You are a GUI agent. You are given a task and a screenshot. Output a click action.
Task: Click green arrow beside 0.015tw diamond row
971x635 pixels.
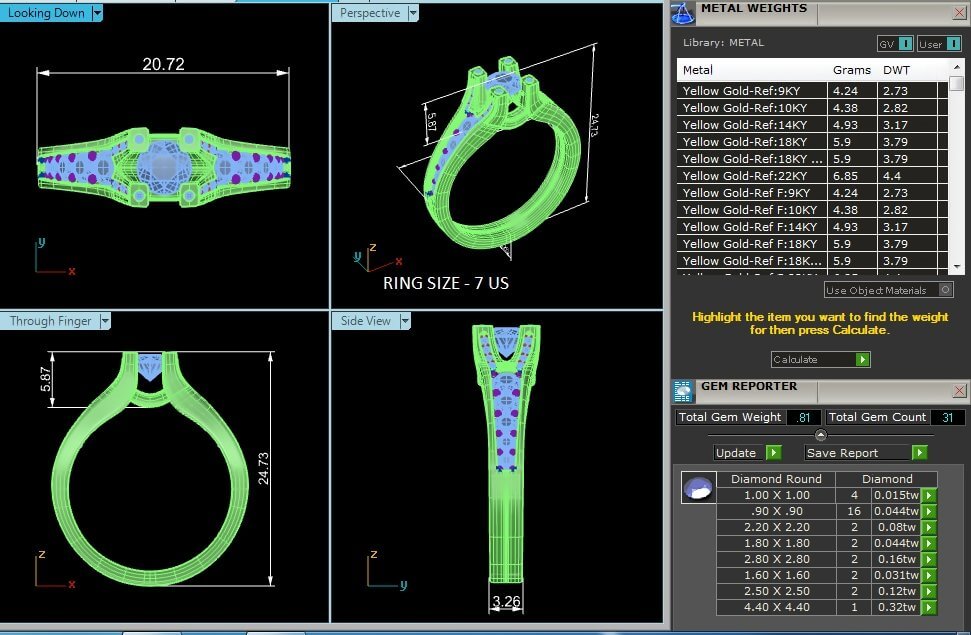pyautogui.click(x=929, y=496)
